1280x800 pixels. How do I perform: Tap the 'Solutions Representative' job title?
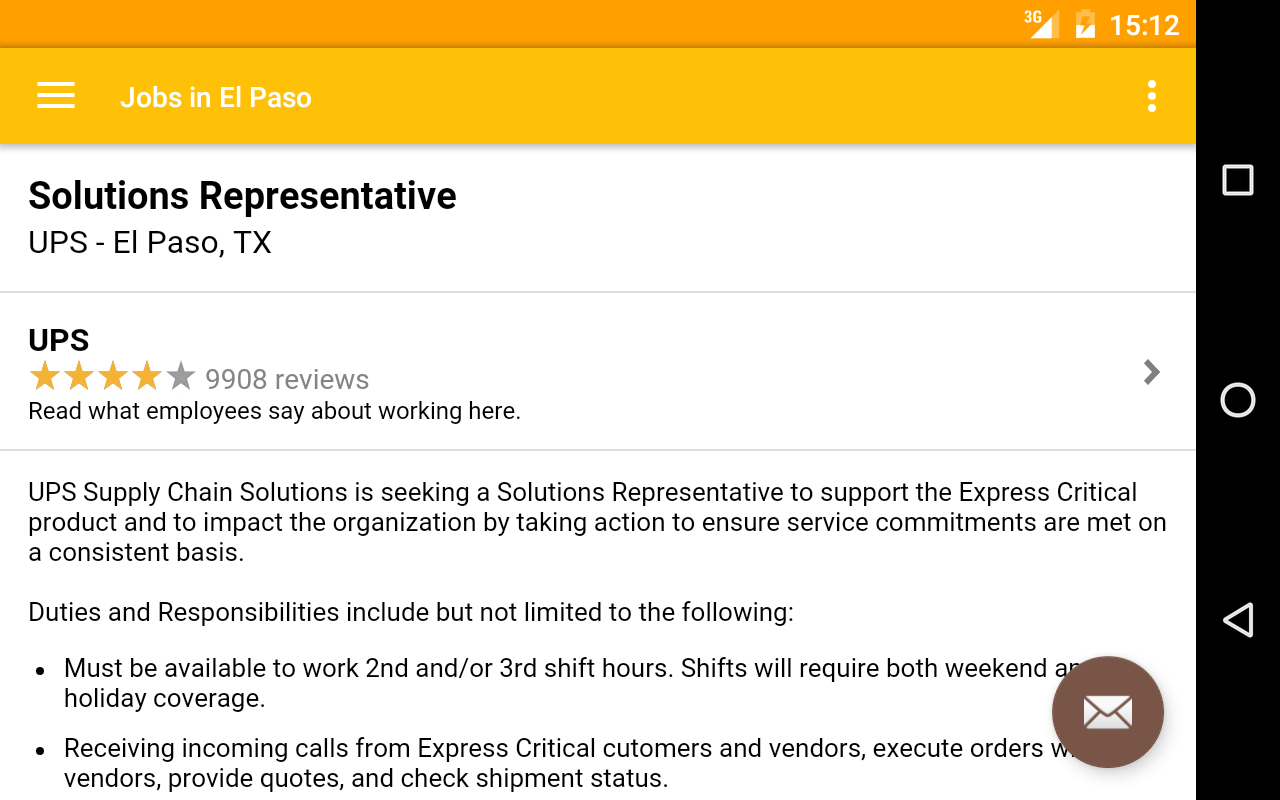[242, 196]
